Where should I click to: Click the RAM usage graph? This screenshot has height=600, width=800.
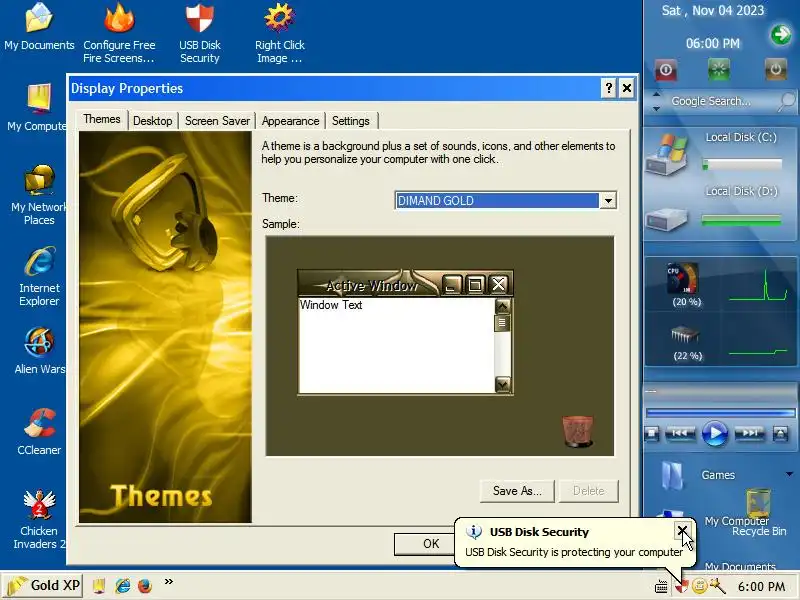(758, 352)
